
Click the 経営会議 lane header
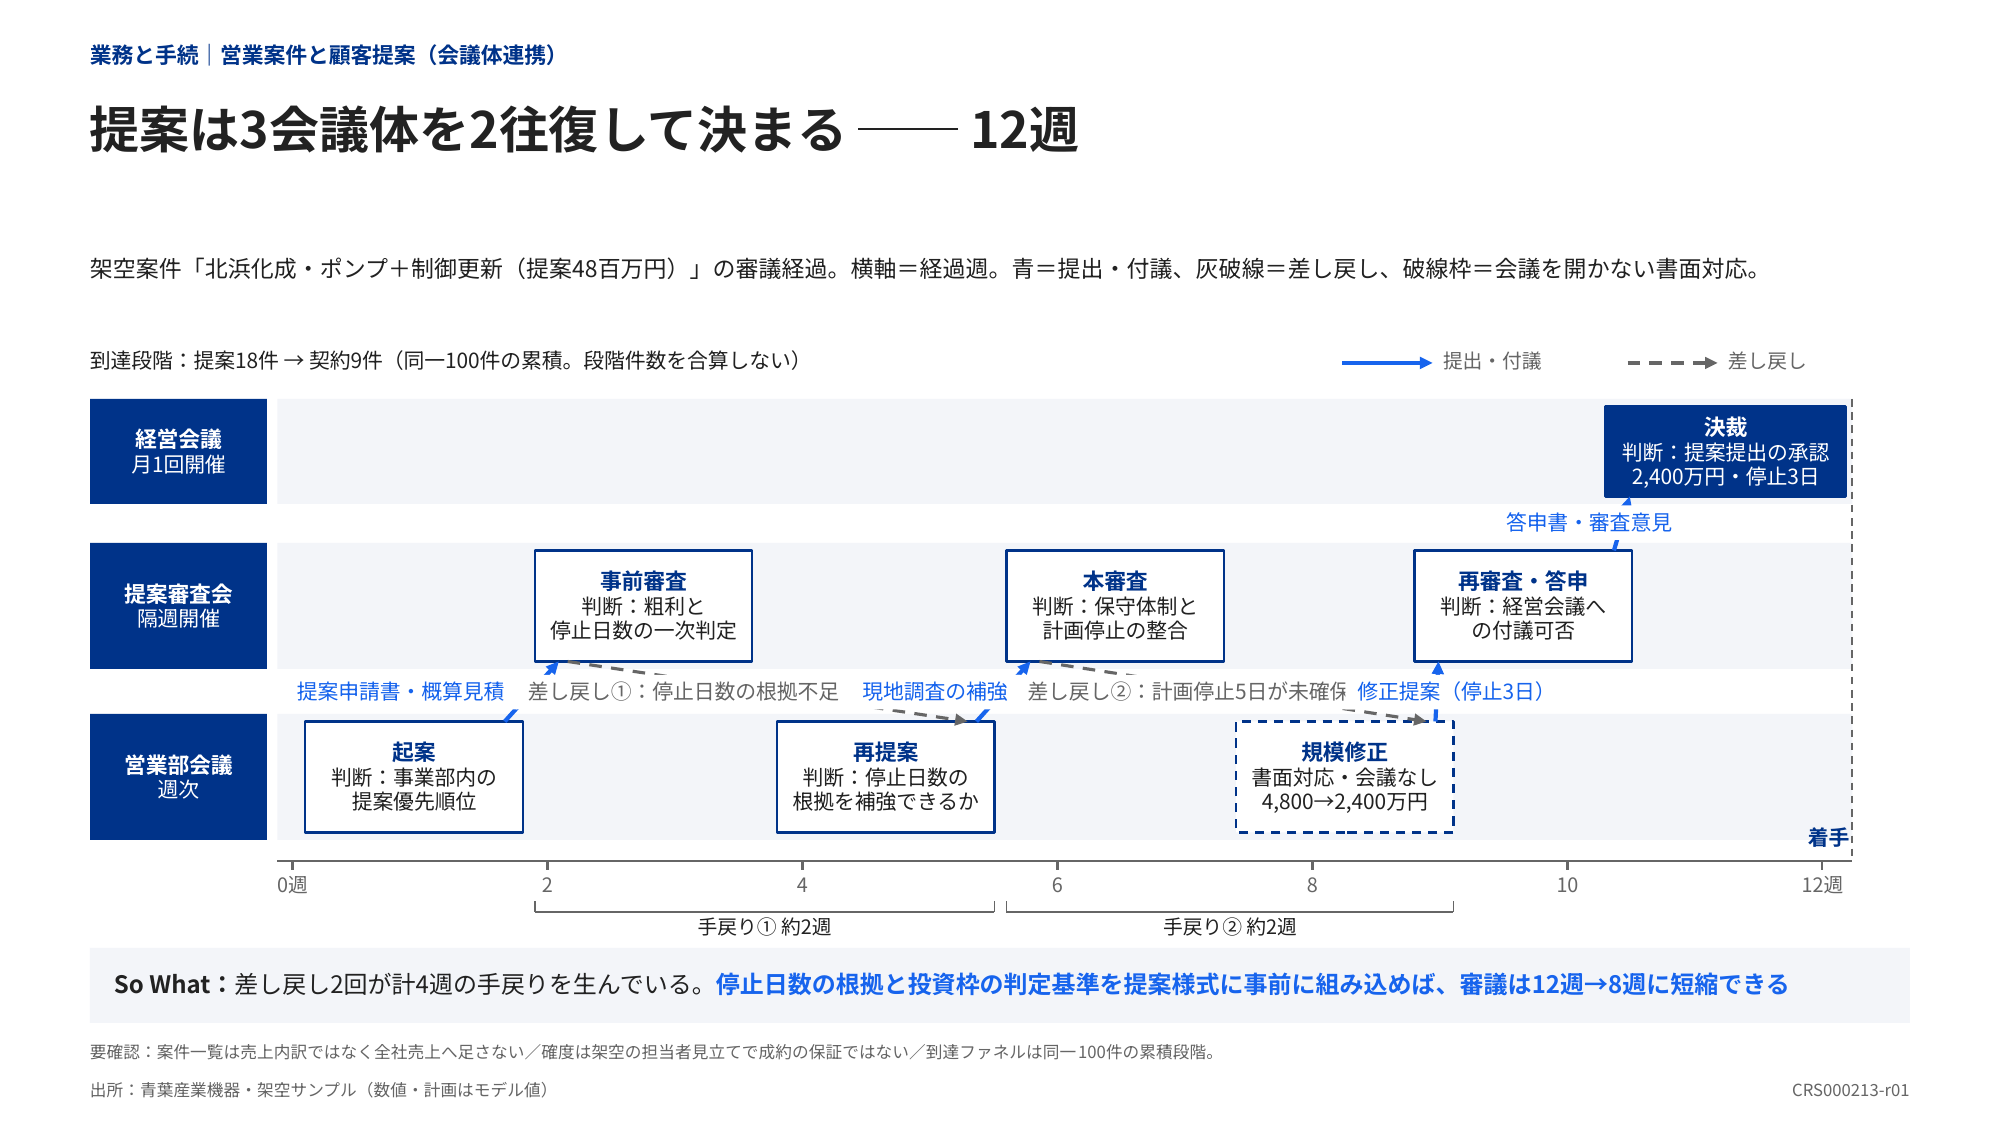[x=178, y=451]
